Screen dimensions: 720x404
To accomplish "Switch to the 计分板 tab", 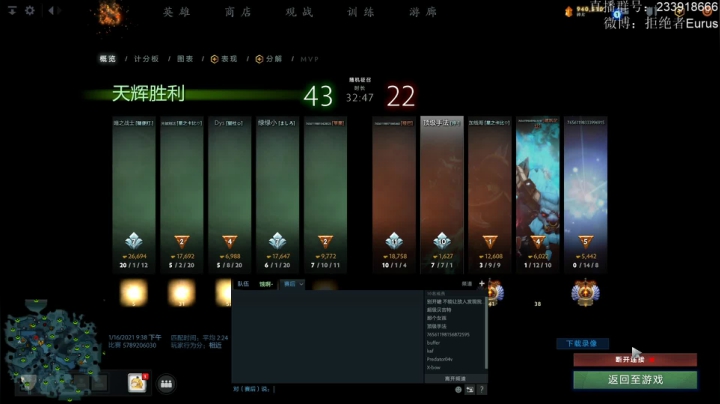I will [146, 59].
